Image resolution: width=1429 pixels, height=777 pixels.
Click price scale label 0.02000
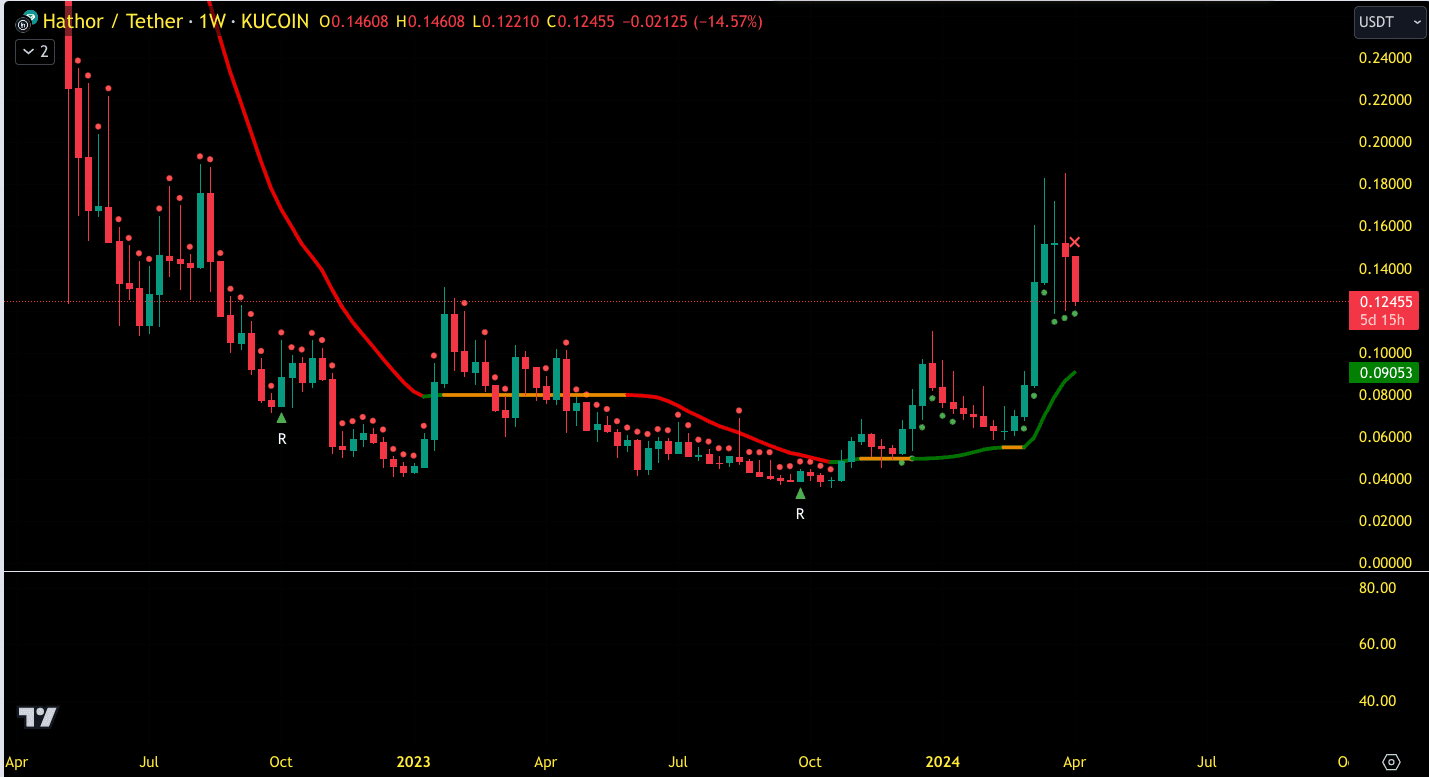coord(1385,521)
